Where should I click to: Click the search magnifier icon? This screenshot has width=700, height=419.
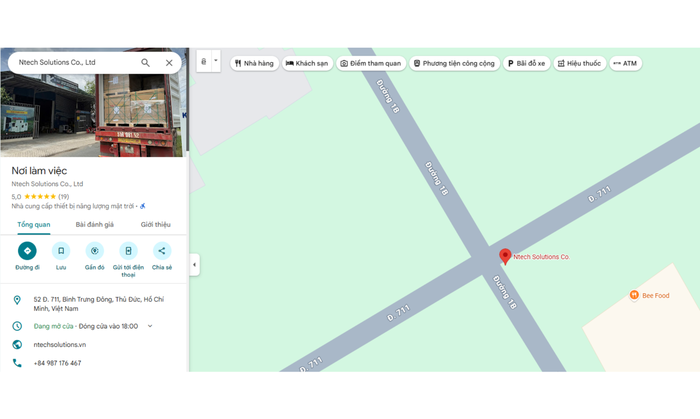click(x=145, y=62)
